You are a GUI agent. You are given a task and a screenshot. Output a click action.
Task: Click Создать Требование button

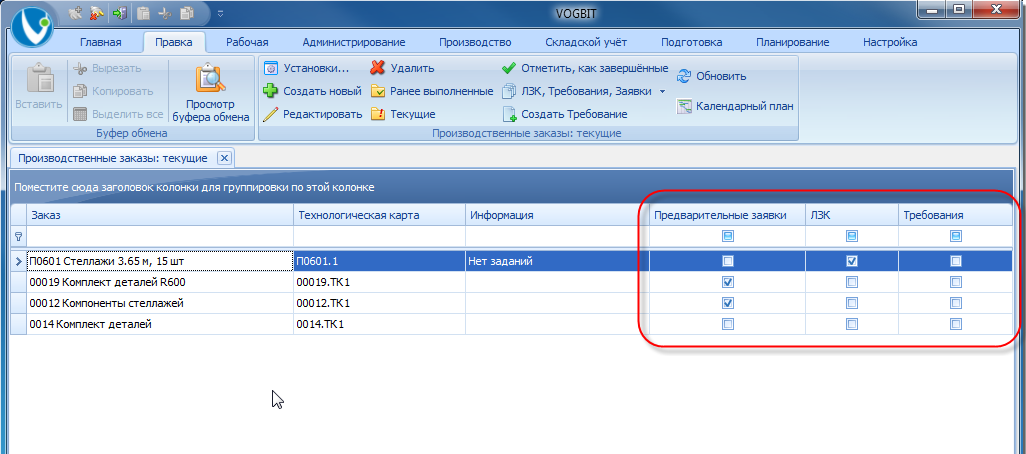click(565, 114)
